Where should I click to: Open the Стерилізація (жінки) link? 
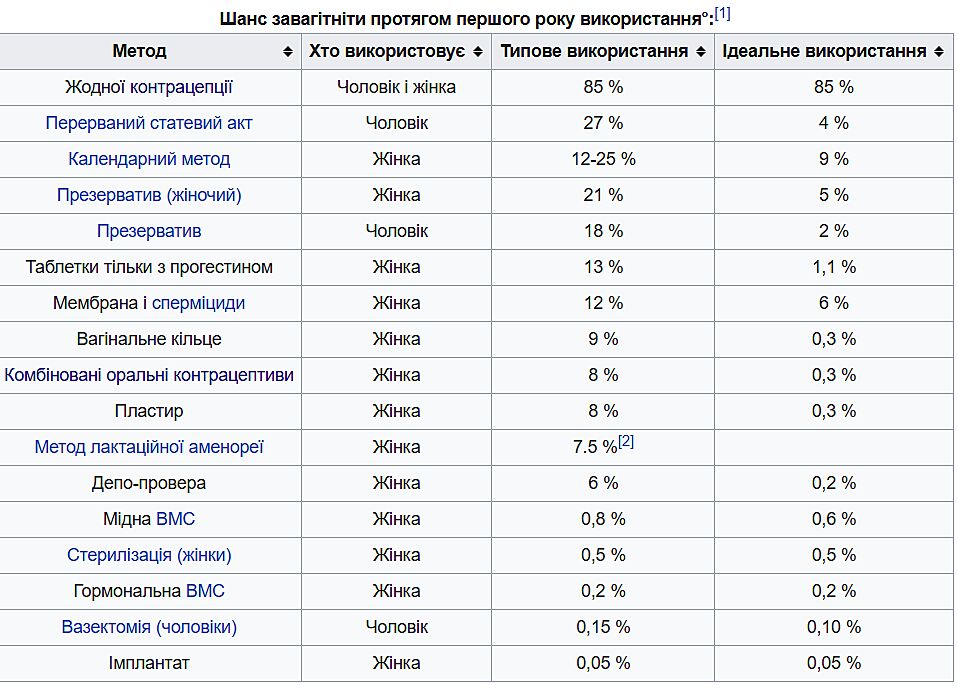pos(149,555)
